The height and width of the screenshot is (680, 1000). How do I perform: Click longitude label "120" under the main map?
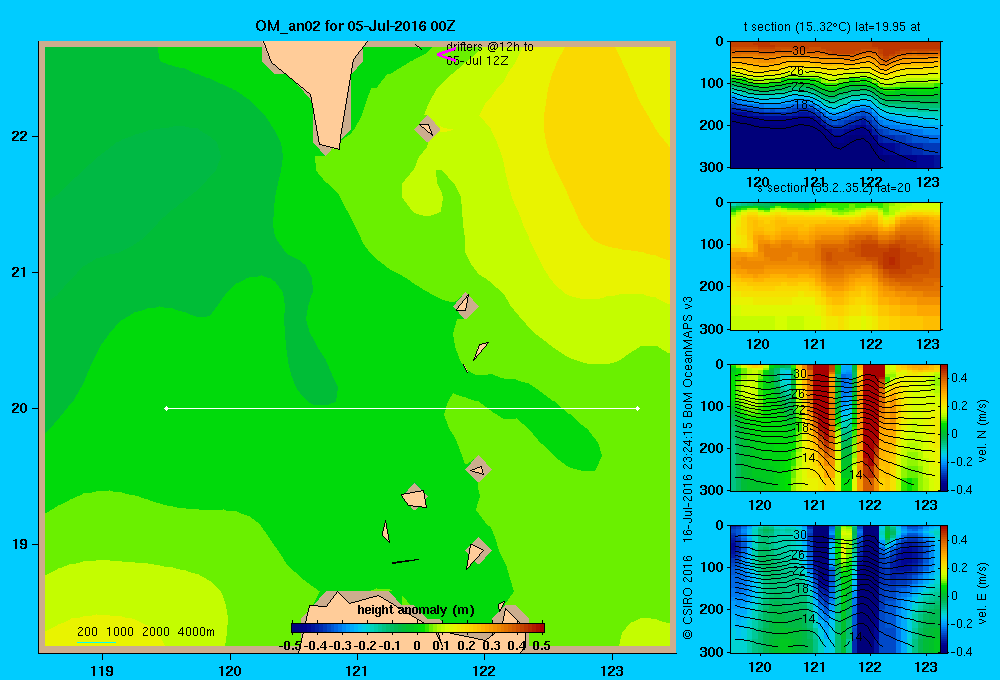pyautogui.click(x=230, y=670)
